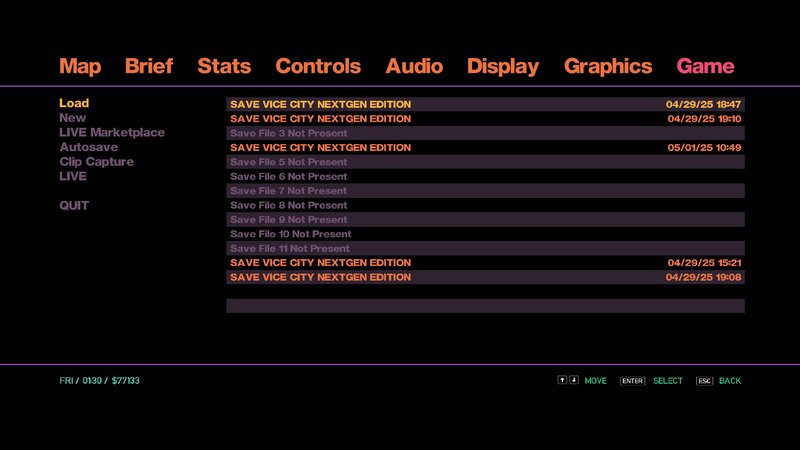Click the ESC key icon

tap(704, 381)
